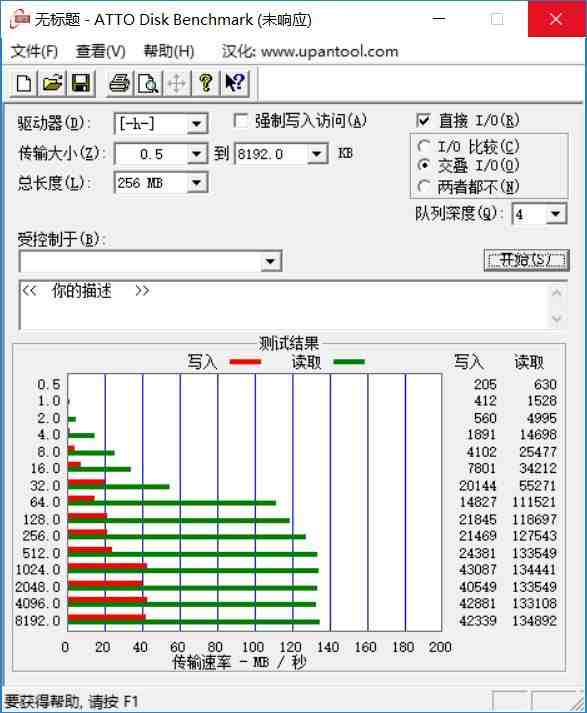587x713 pixels.
Task: Open Print Preview magnifier icon
Action: click(148, 83)
